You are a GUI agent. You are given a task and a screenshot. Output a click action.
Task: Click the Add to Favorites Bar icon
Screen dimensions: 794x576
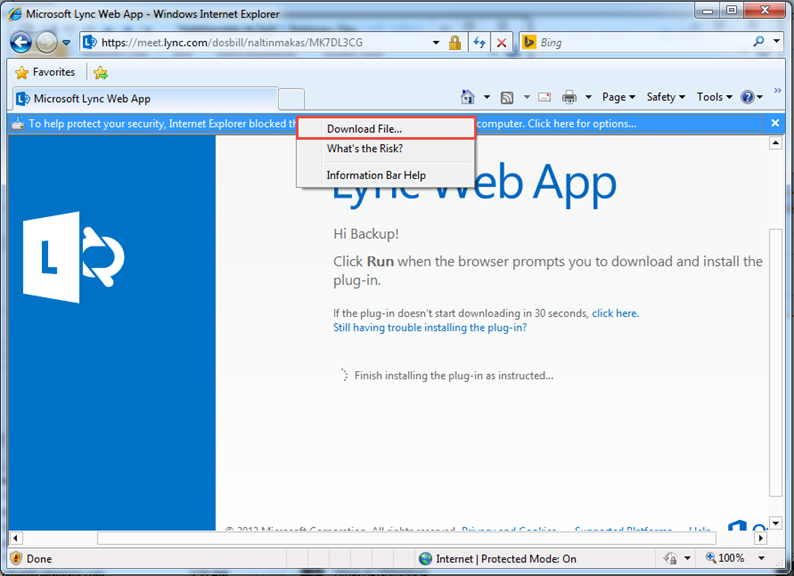(100, 73)
